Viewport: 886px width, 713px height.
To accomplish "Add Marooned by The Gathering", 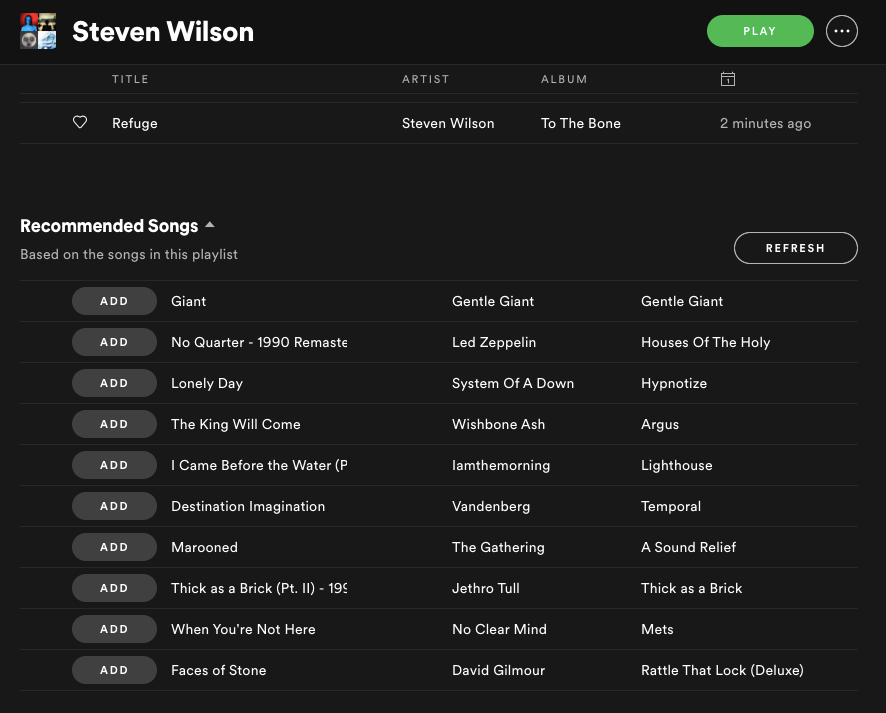I will [x=114, y=547].
